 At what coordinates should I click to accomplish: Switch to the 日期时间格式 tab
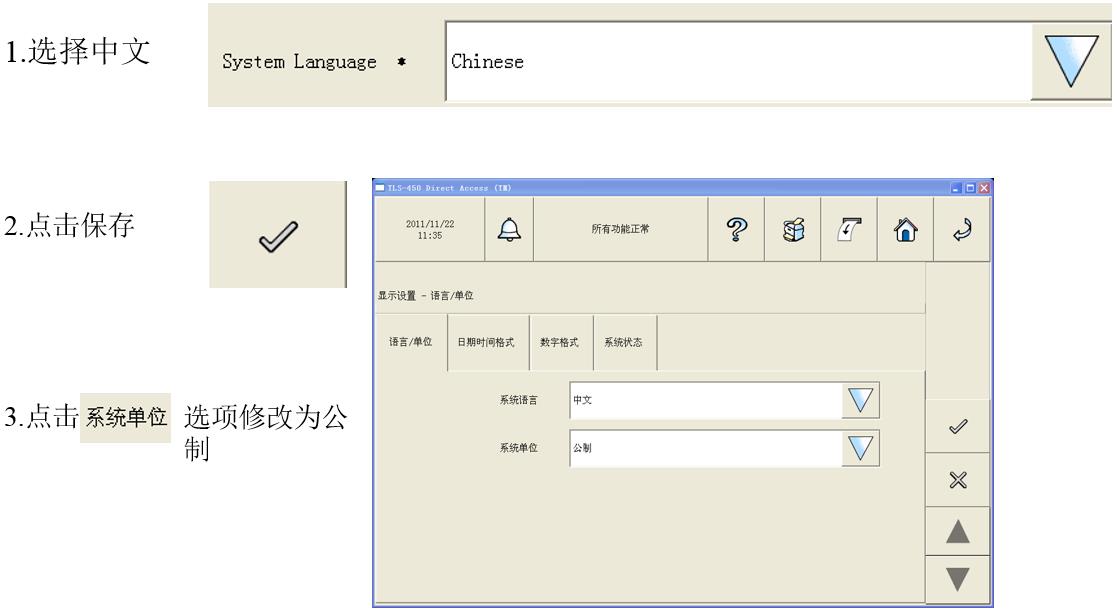[x=486, y=342]
